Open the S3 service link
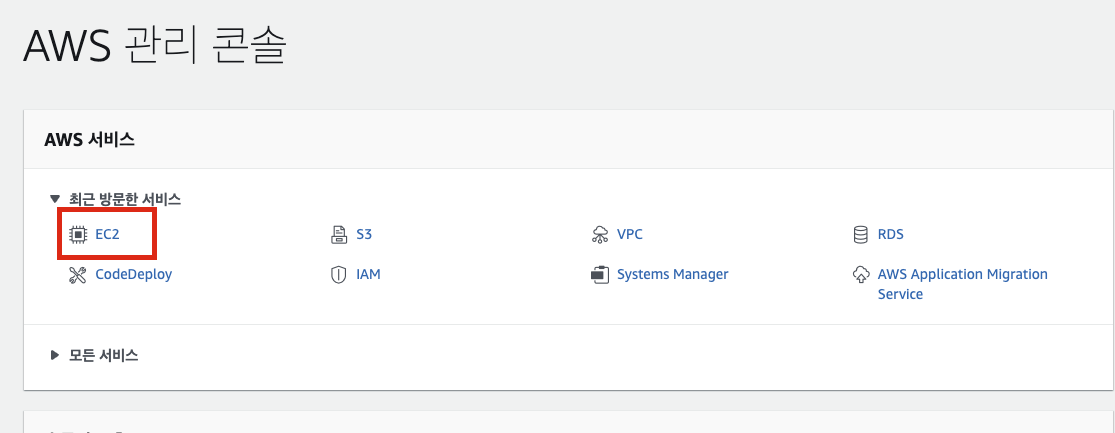1115x433 pixels. coord(364,234)
